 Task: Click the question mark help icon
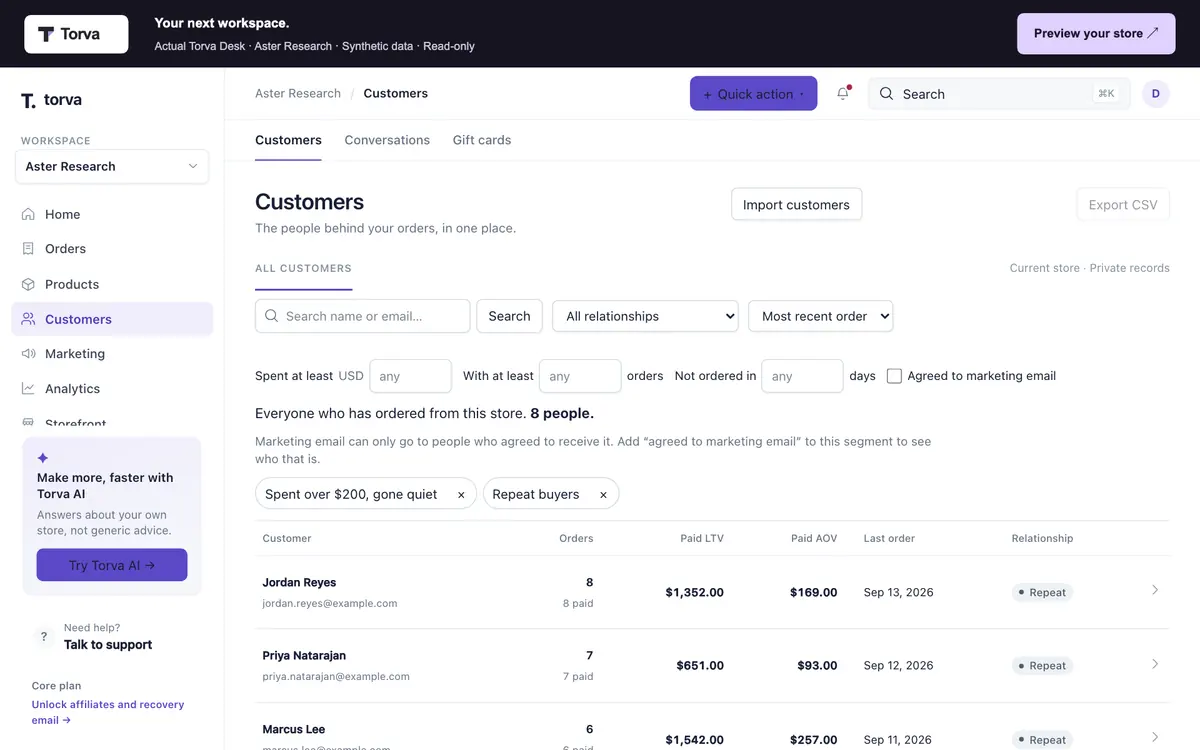pos(44,636)
